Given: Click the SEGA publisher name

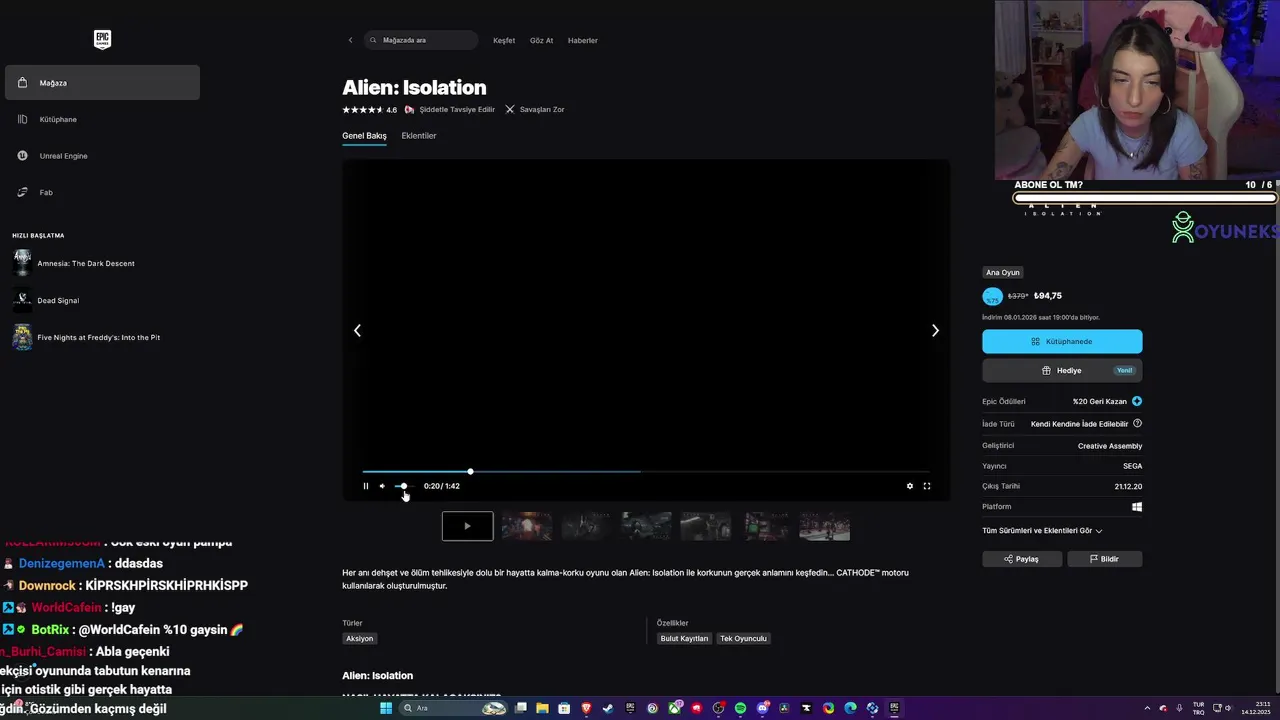Looking at the screenshot, I should [1132, 466].
